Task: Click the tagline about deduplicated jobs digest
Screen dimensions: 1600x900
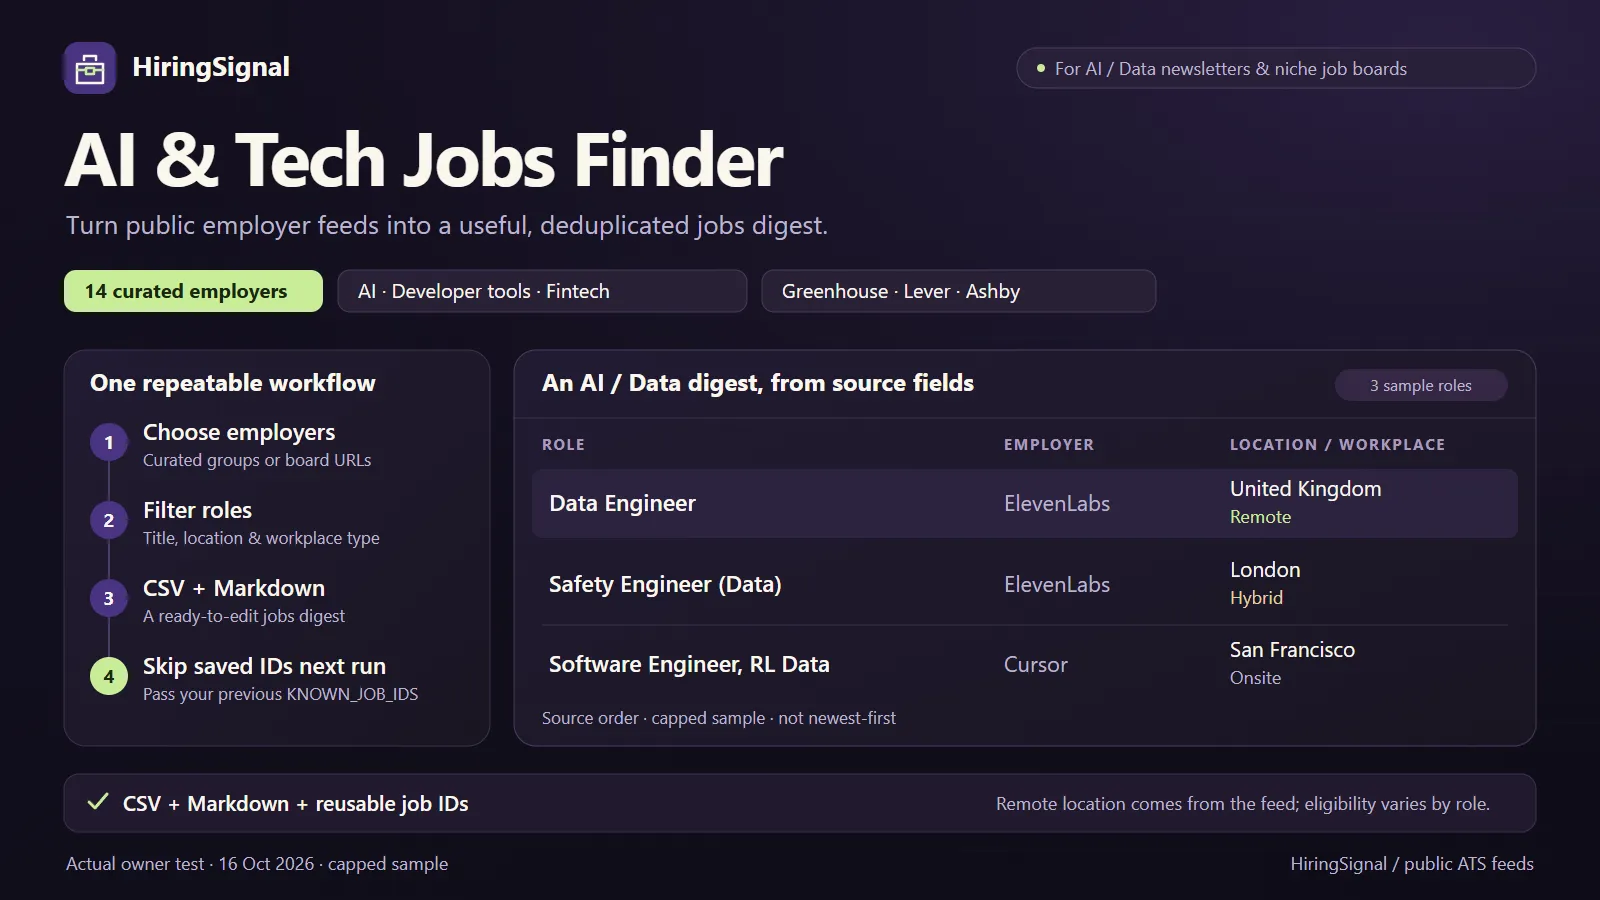Action: click(447, 225)
